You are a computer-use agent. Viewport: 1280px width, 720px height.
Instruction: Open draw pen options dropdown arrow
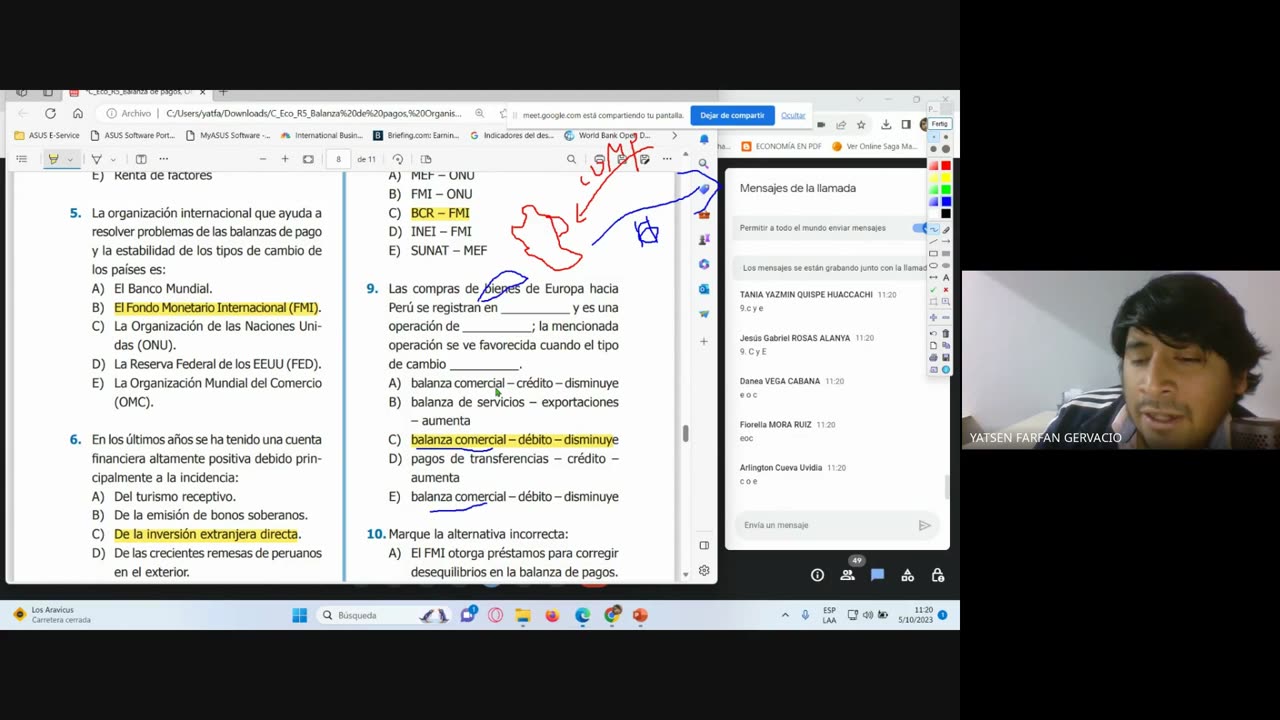pos(112,159)
